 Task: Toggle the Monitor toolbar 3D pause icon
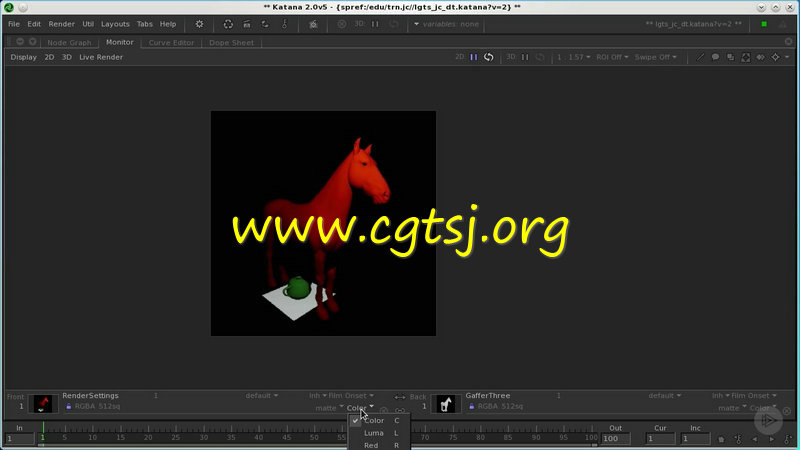525,57
